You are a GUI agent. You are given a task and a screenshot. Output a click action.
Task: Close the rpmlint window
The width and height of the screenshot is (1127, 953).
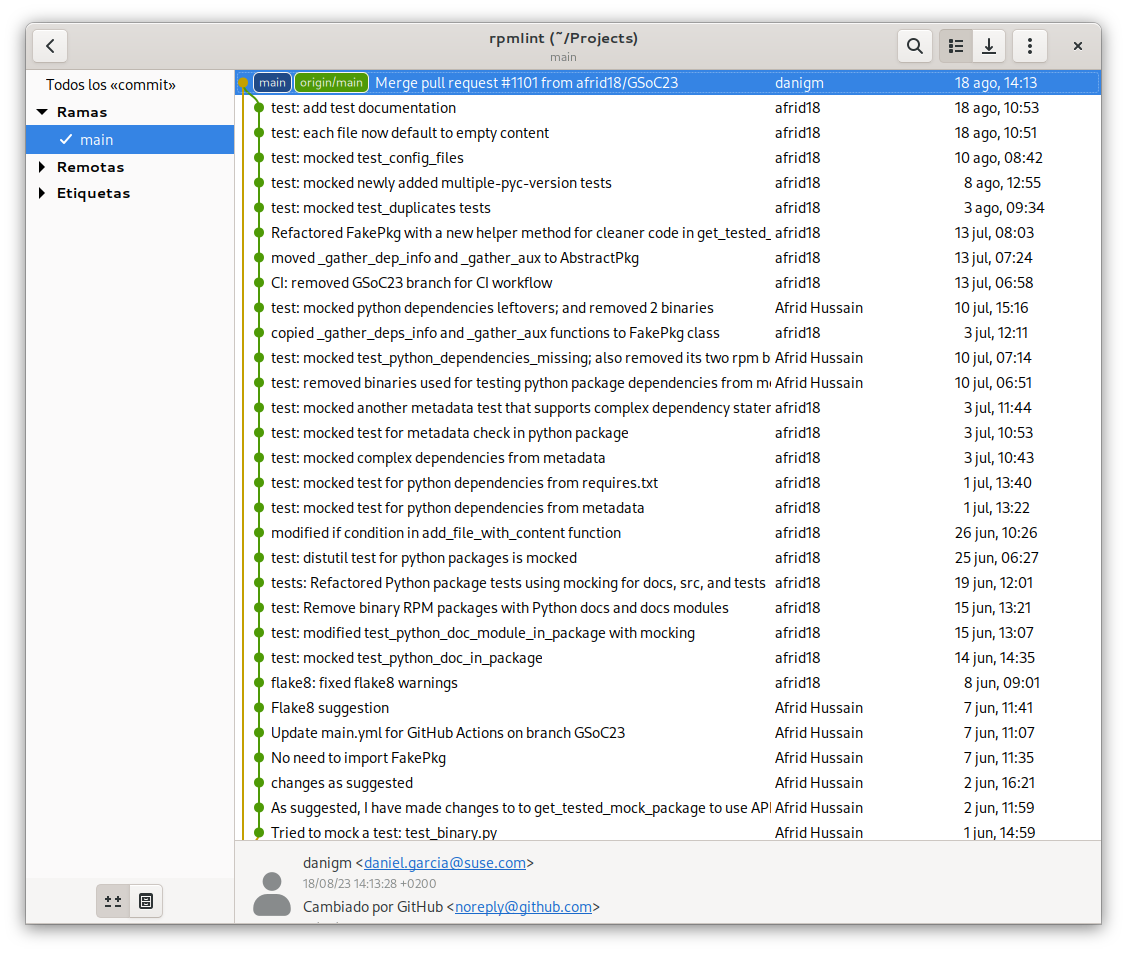[x=1077, y=46]
